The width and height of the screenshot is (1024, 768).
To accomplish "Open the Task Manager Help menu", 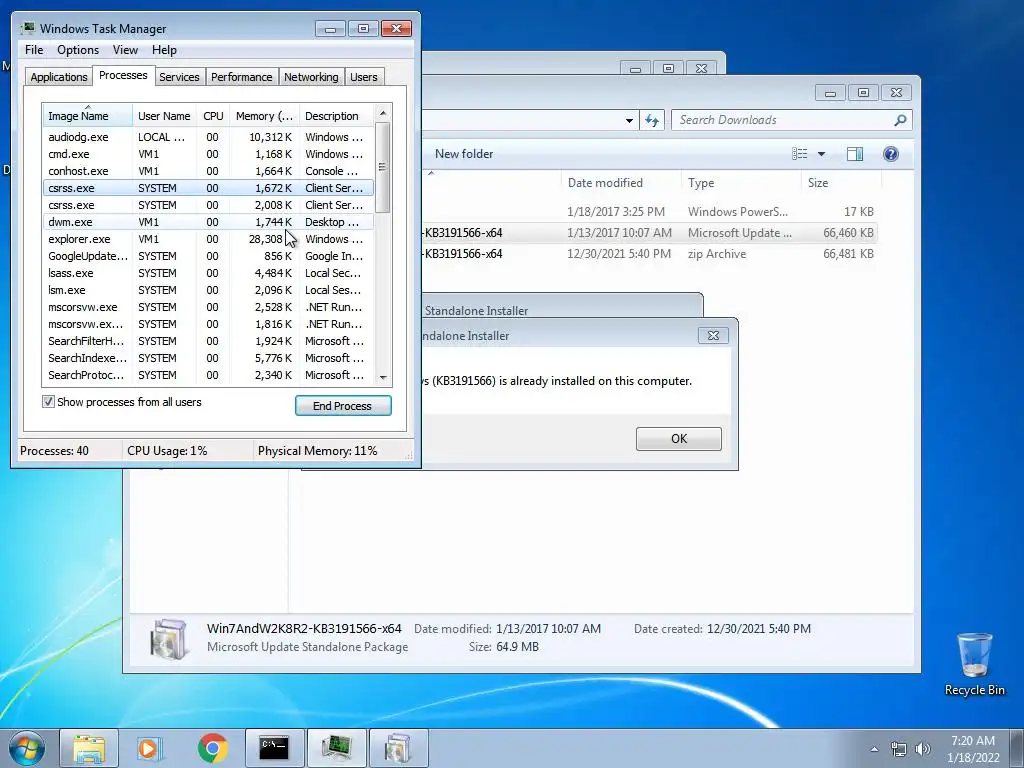I will (164, 50).
